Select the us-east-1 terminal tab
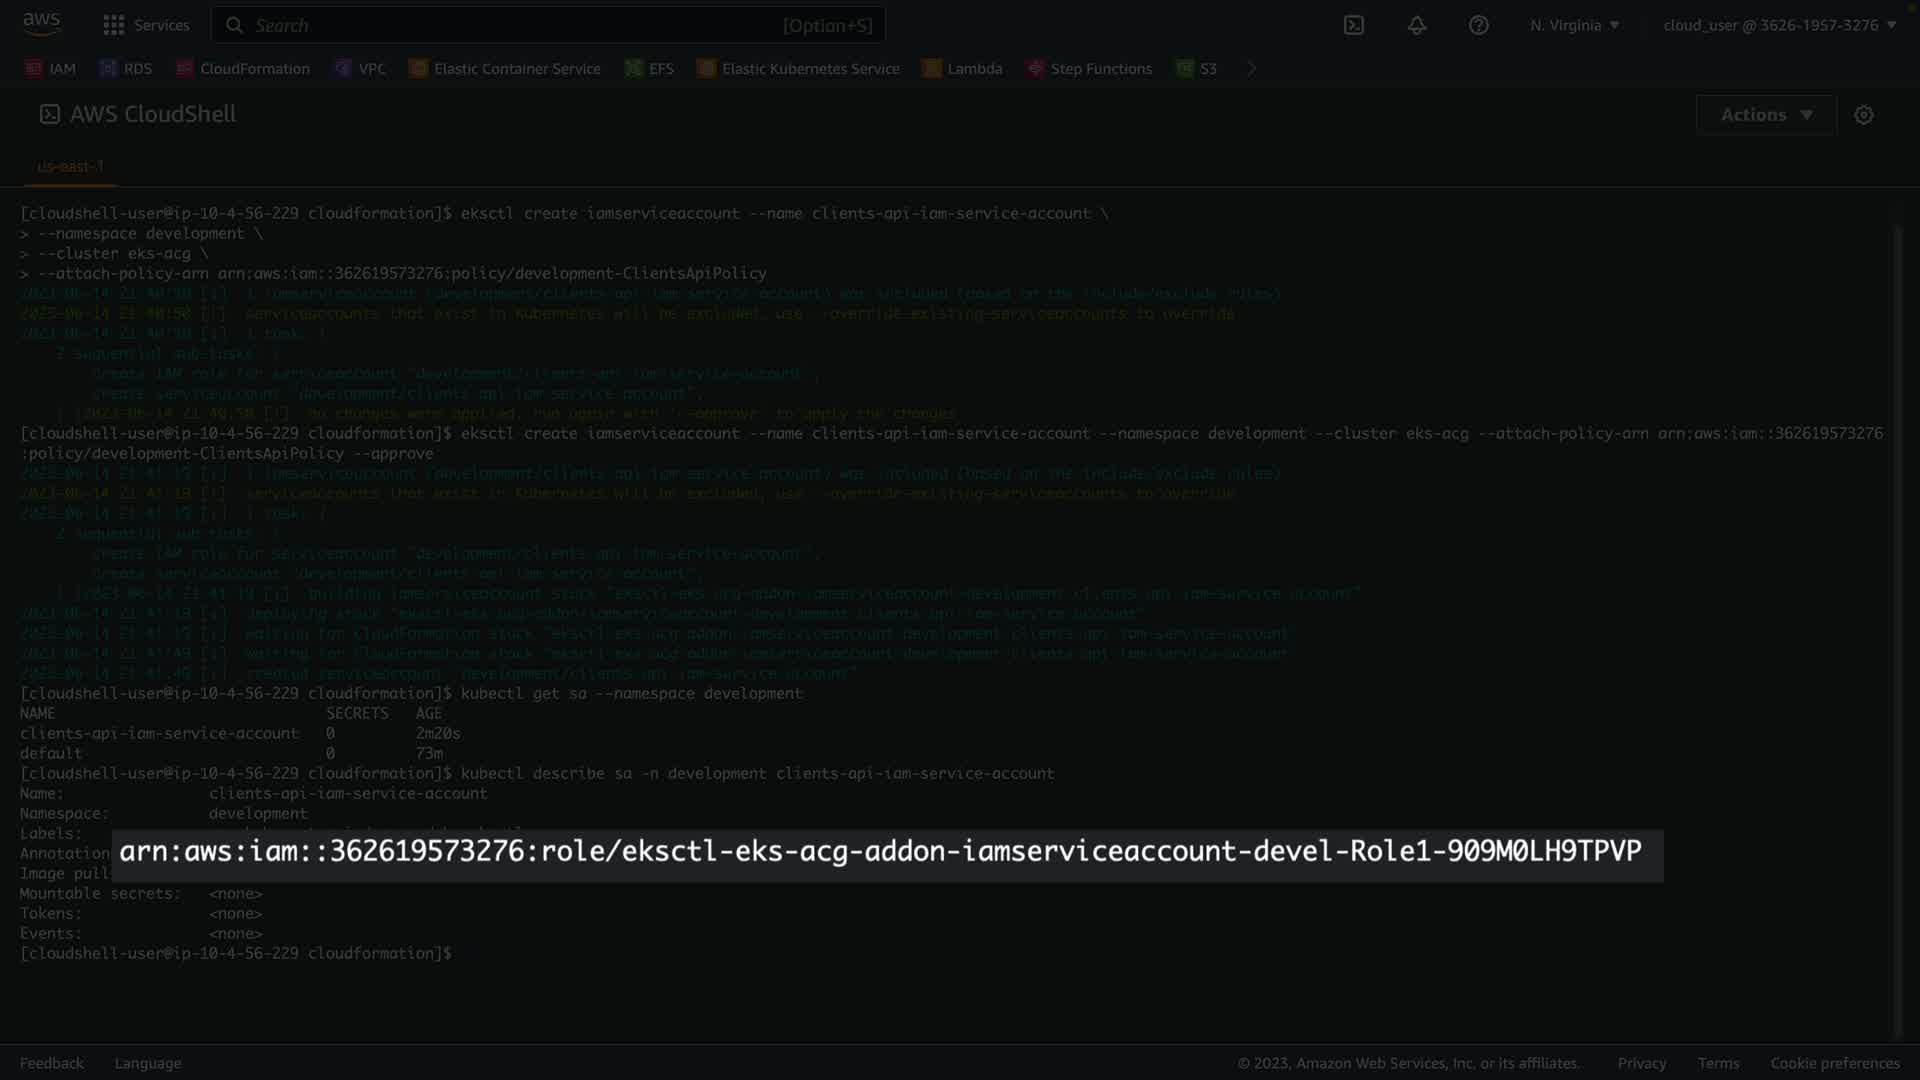Viewport: 1920px width, 1080px height. click(x=70, y=166)
